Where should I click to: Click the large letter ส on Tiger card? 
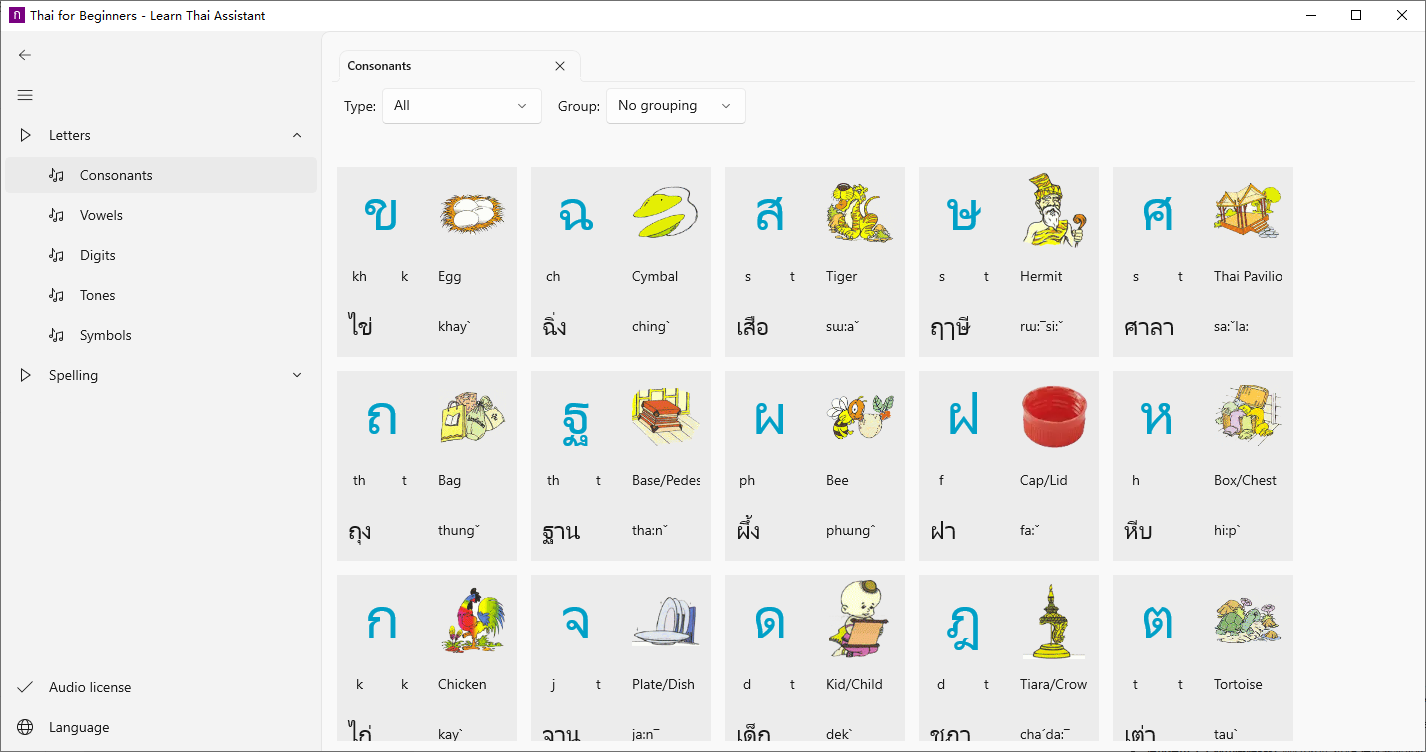(x=769, y=213)
